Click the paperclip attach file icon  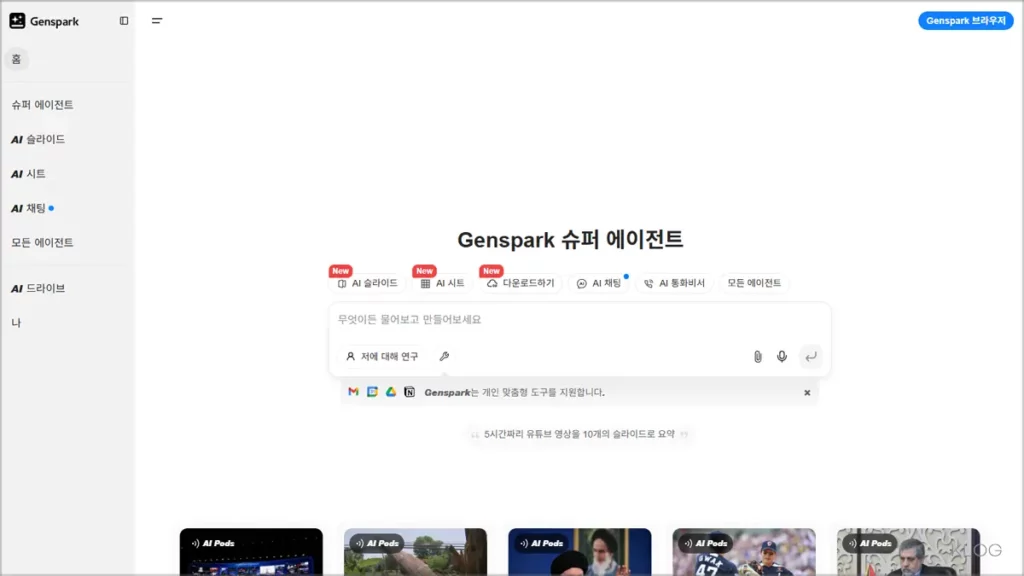pyautogui.click(x=758, y=357)
